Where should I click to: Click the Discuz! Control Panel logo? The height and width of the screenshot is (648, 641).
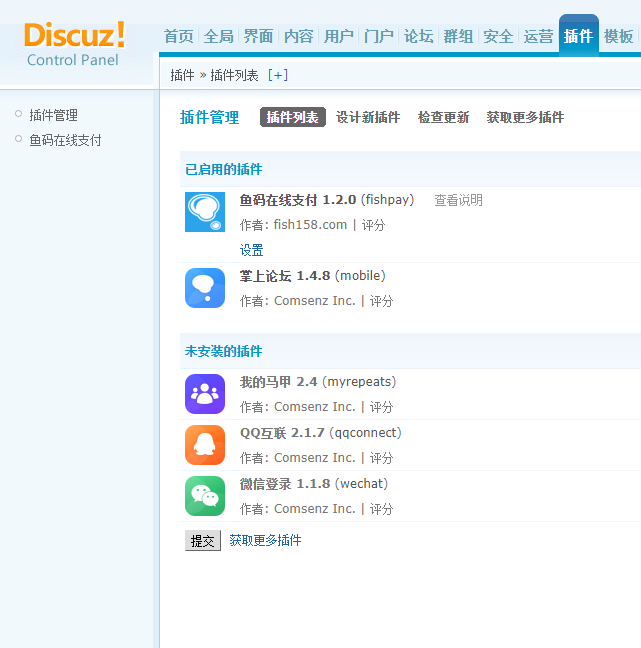tap(74, 44)
